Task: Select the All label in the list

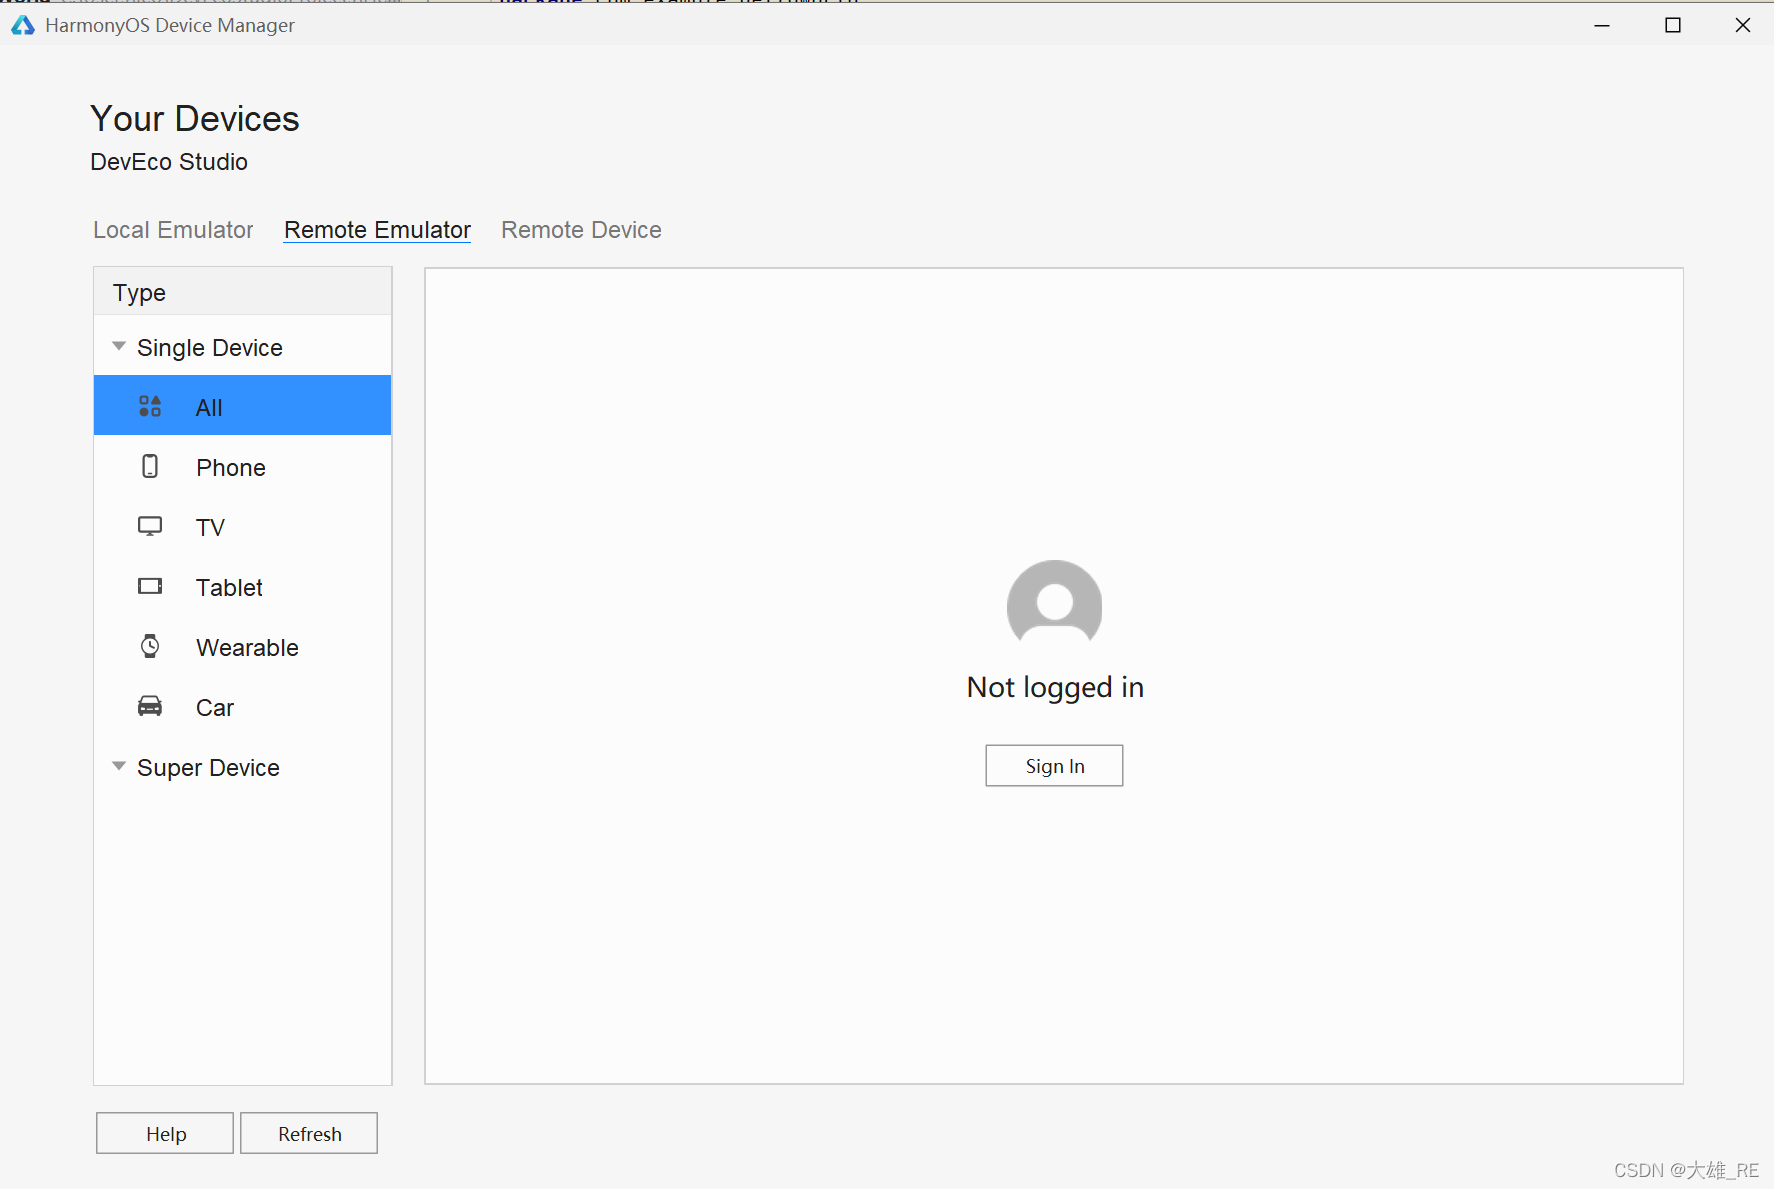Action: [209, 408]
